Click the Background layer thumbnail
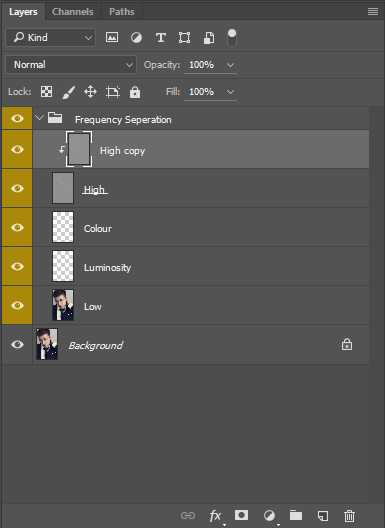This screenshot has height=528, width=385. [47, 344]
